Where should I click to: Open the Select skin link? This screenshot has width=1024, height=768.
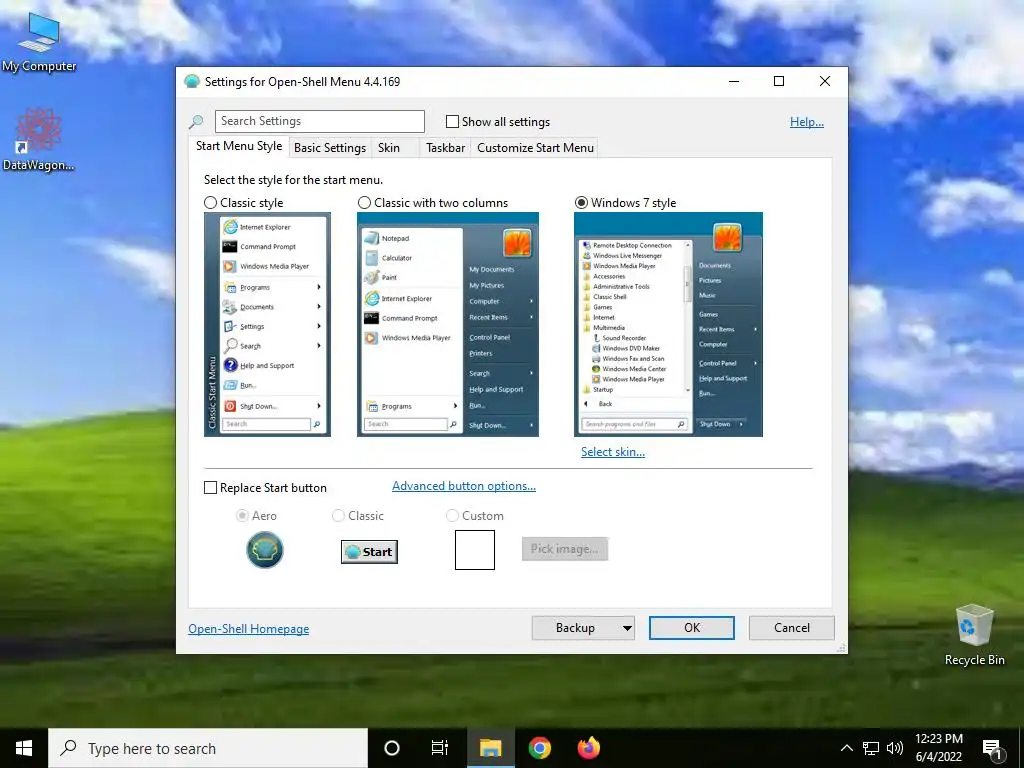click(x=613, y=452)
